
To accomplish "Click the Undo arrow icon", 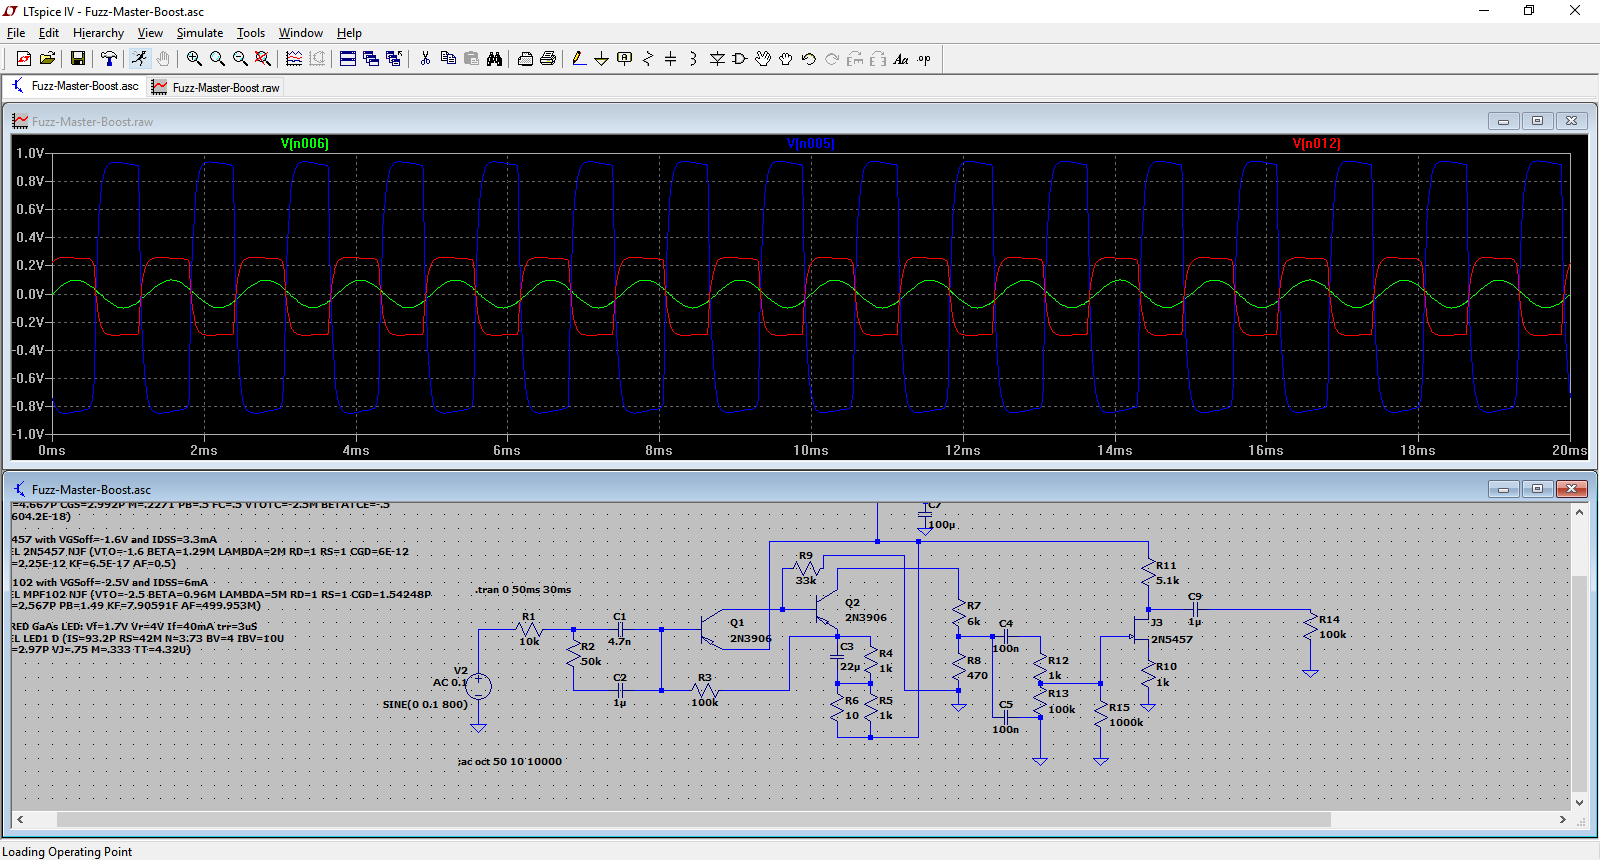I will pos(809,59).
